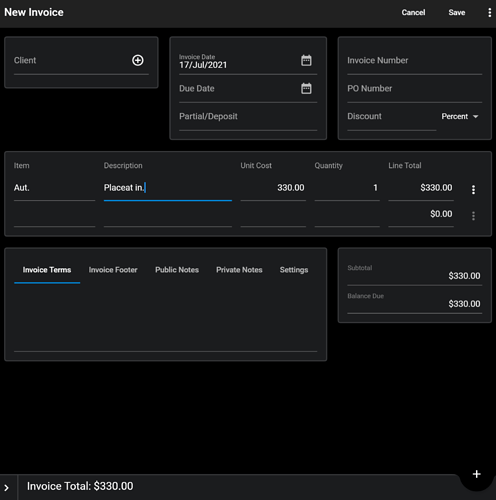The image size is (496, 500).
Task: Select the Partial/Deposit input field
Action: (248, 117)
